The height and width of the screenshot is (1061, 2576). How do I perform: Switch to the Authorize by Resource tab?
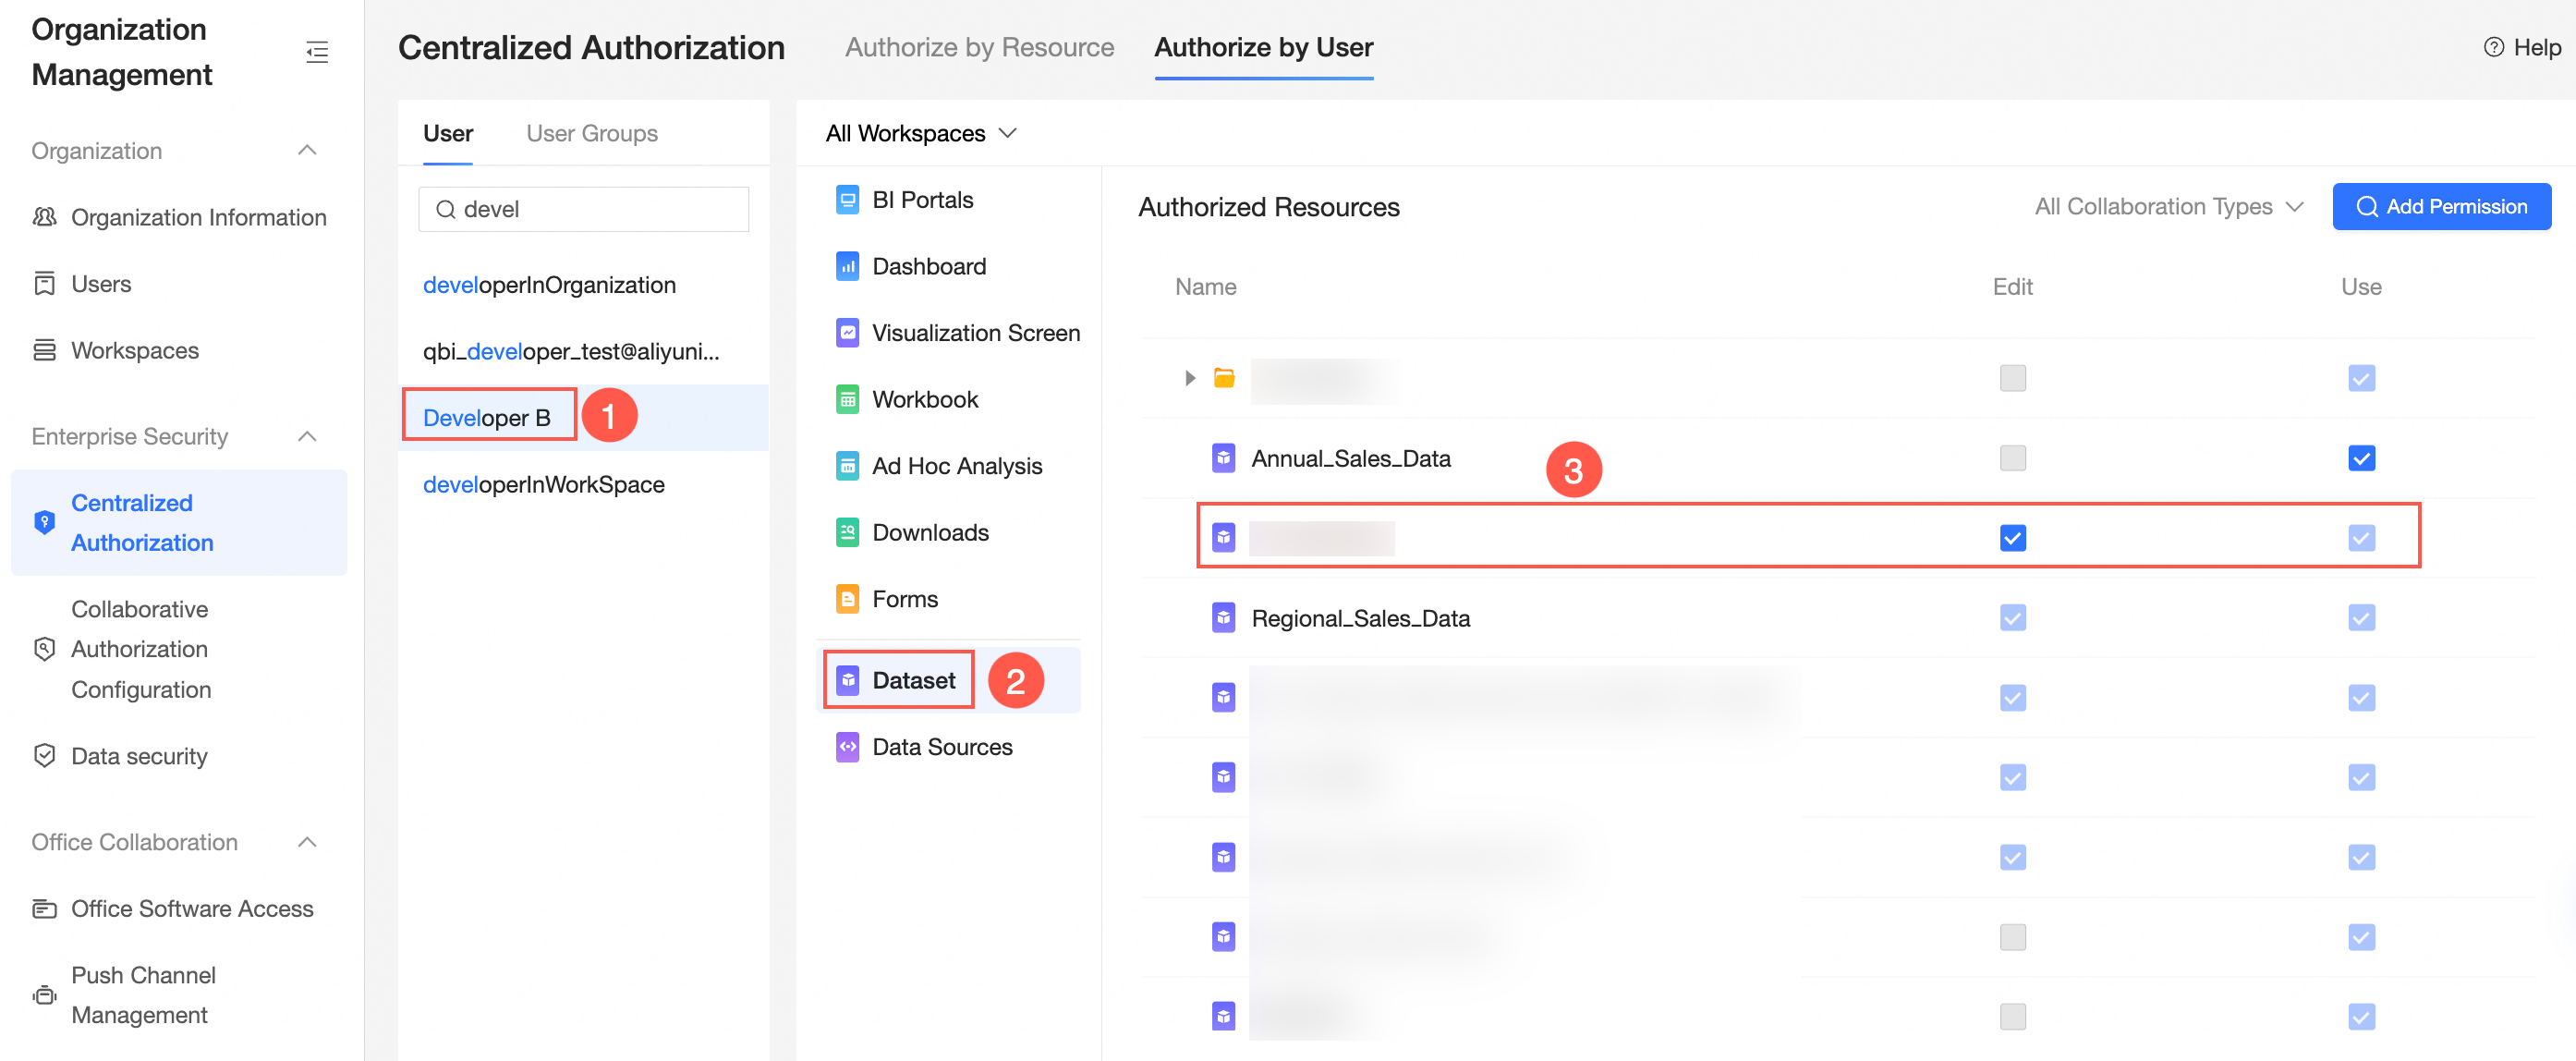coord(979,47)
